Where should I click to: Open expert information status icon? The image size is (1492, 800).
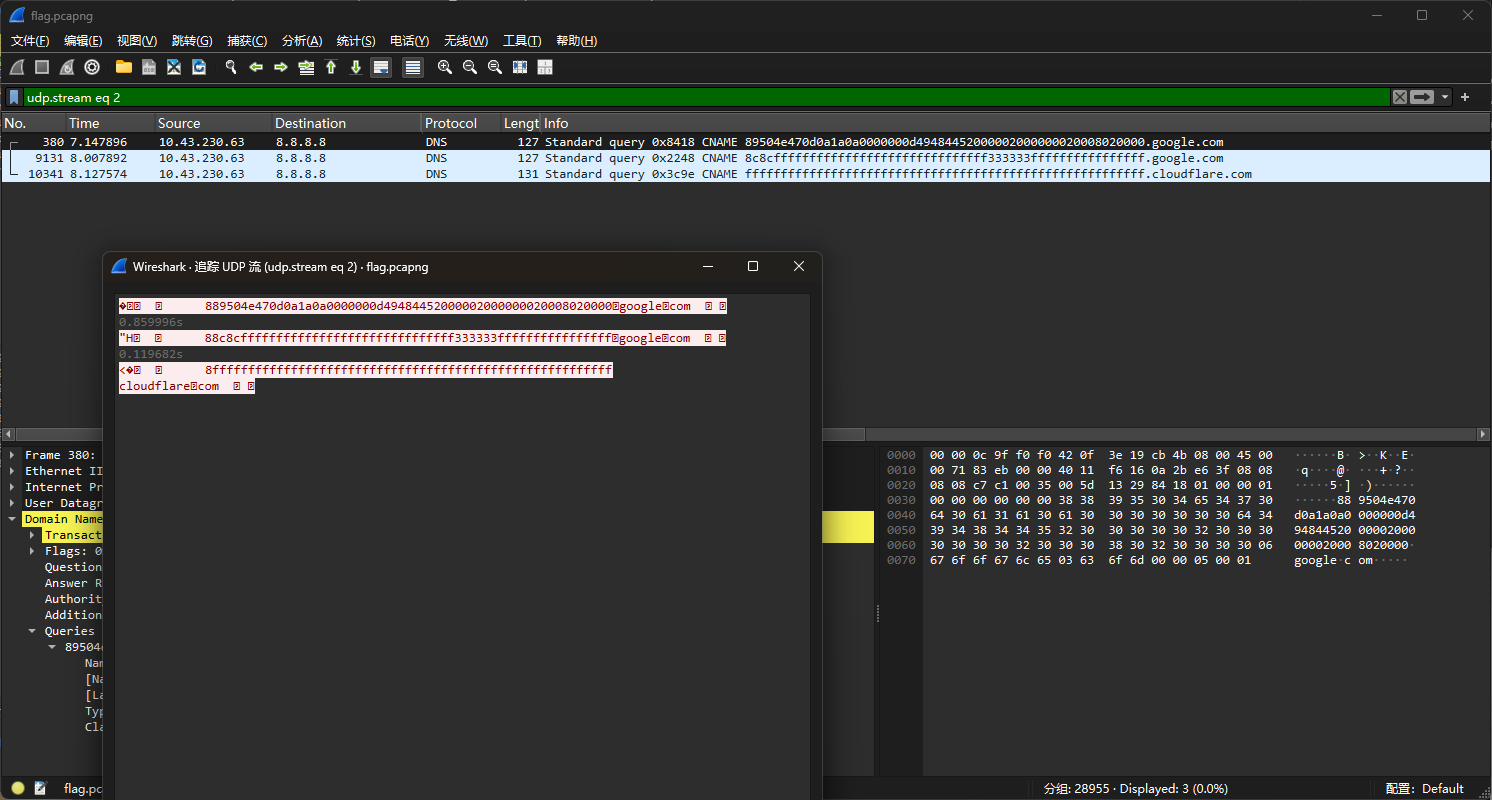[18, 788]
